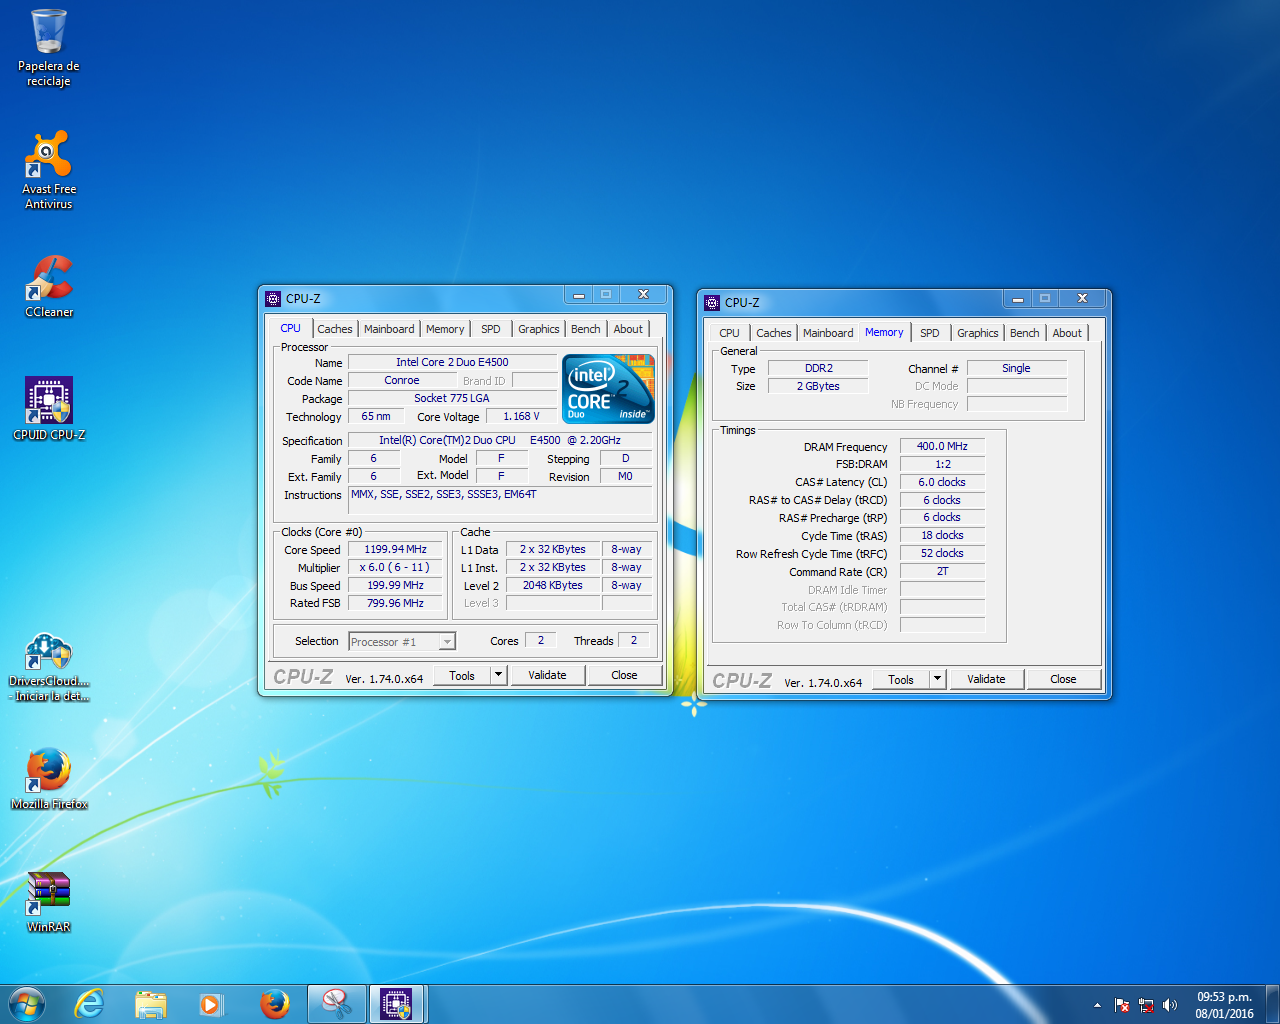Viewport: 1280px width, 1024px height.
Task: Click title bar icon of left CPU-Z window
Action: click(x=273, y=298)
